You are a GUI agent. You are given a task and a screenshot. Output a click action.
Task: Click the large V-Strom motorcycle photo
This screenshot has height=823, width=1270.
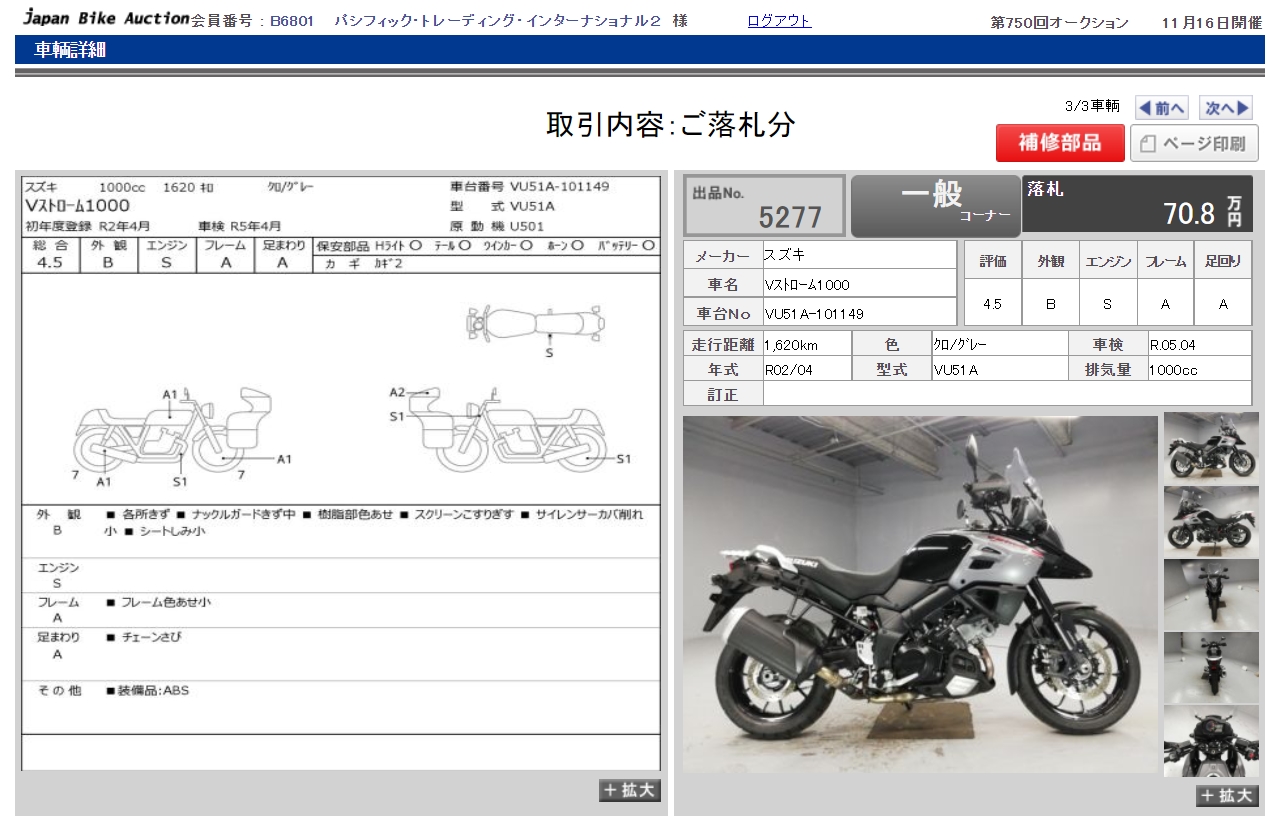[x=920, y=594]
